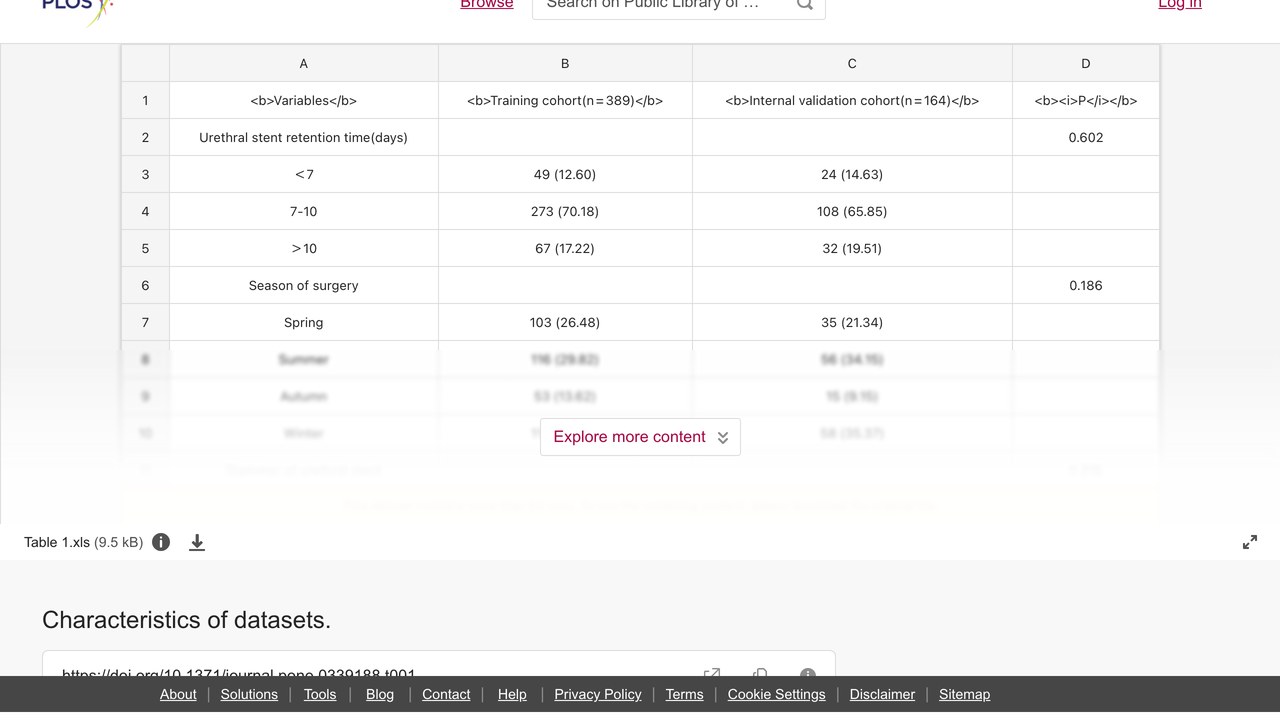Open the Terms link
The image size is (1280, 720).
pyautogui.click(x=685, y=694)
